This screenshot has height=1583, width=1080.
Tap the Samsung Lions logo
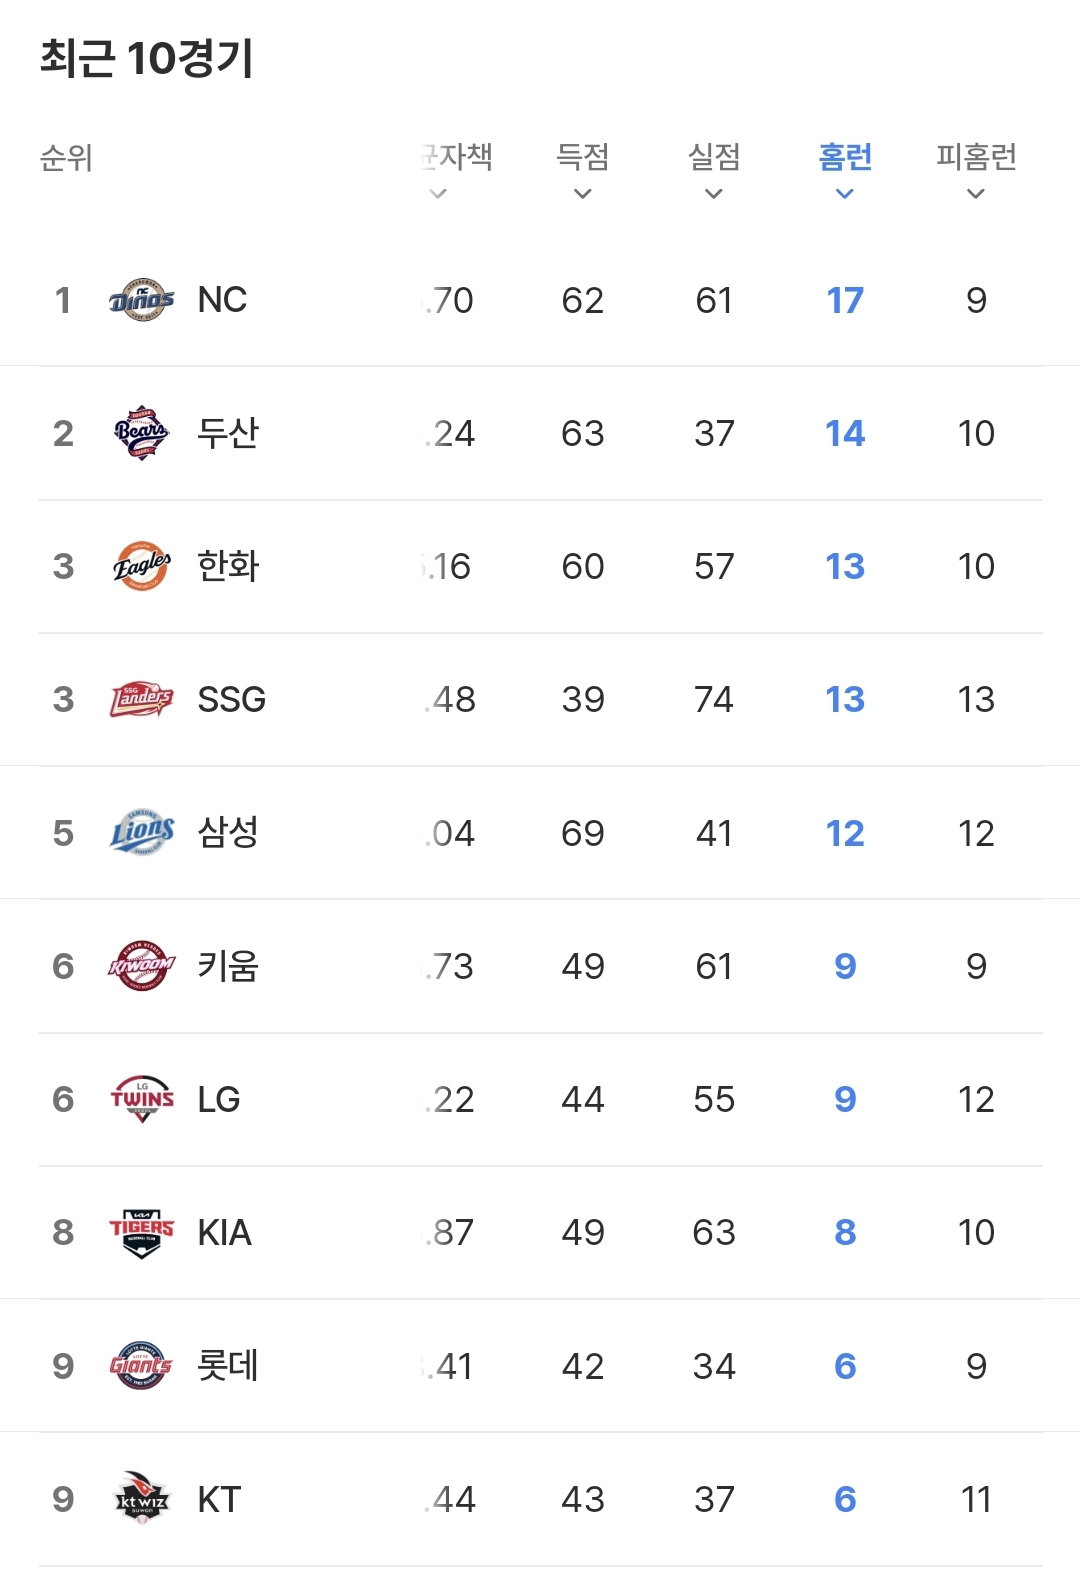[x=141, y=832]
